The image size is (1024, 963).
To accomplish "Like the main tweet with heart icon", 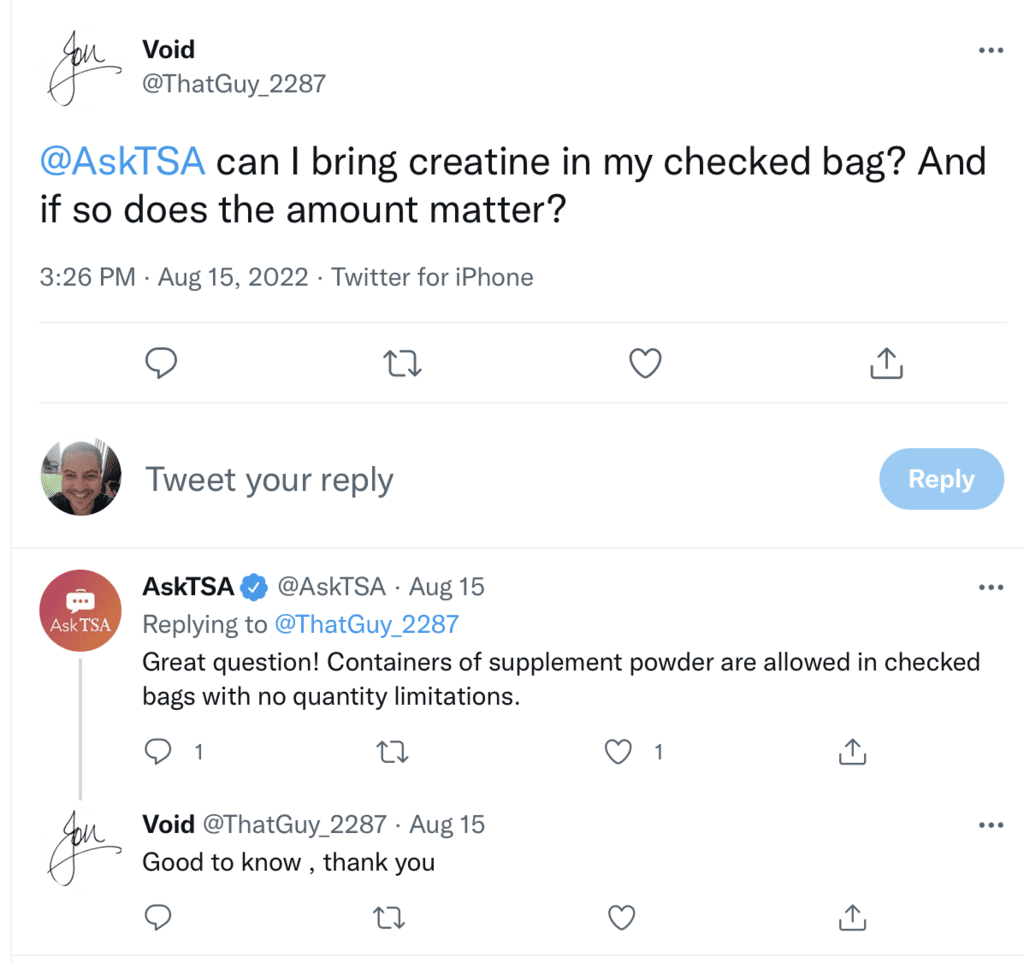I will 645,363.
